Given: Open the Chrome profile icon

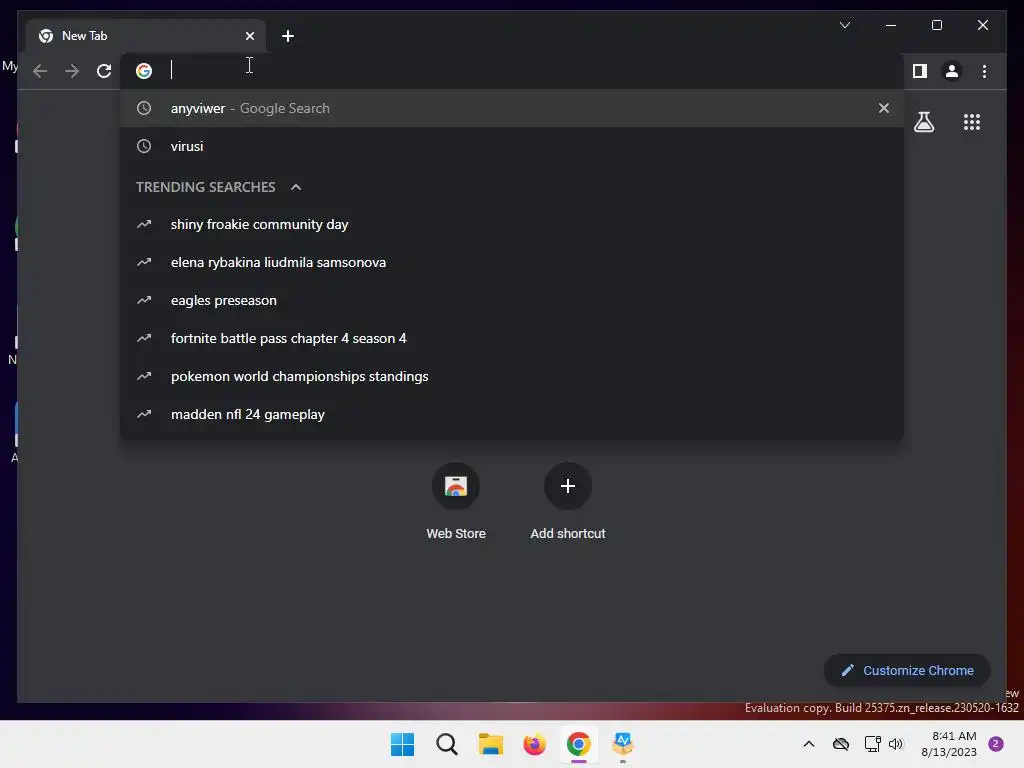Looking at the screenshot, I should 952,71.
